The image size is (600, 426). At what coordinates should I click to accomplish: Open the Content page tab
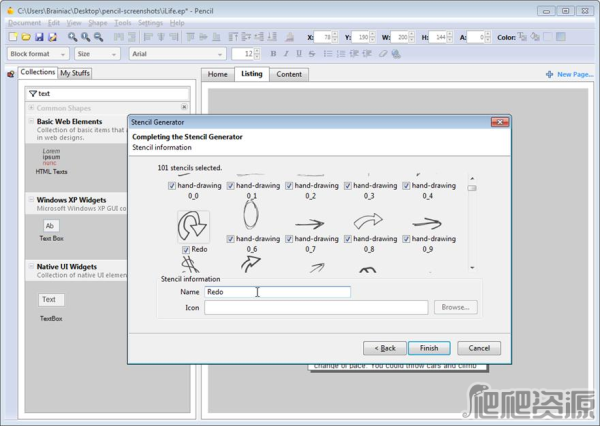pos(289,74)
